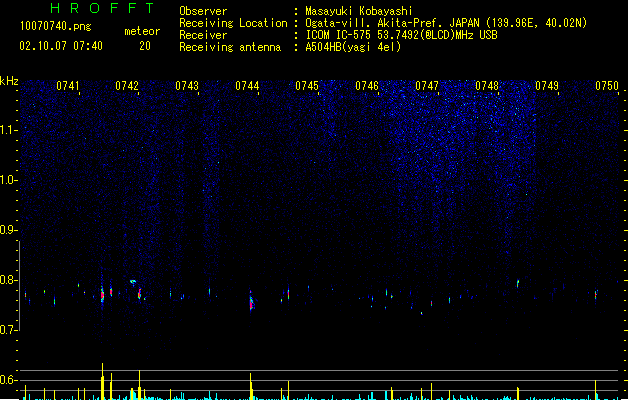Viewport: 629px width, 400px height.
Task: Click the 0749 time marker
Action: 547,86
